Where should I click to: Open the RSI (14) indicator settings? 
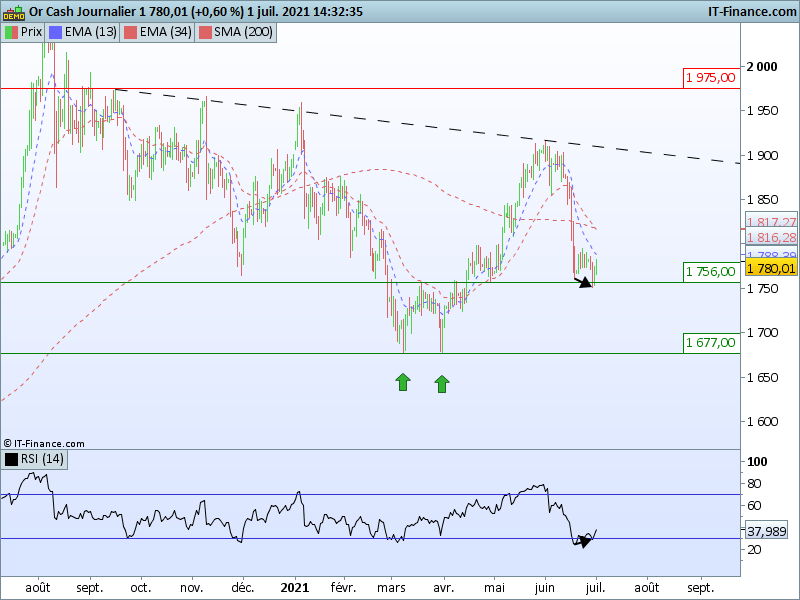coord(42,459)
